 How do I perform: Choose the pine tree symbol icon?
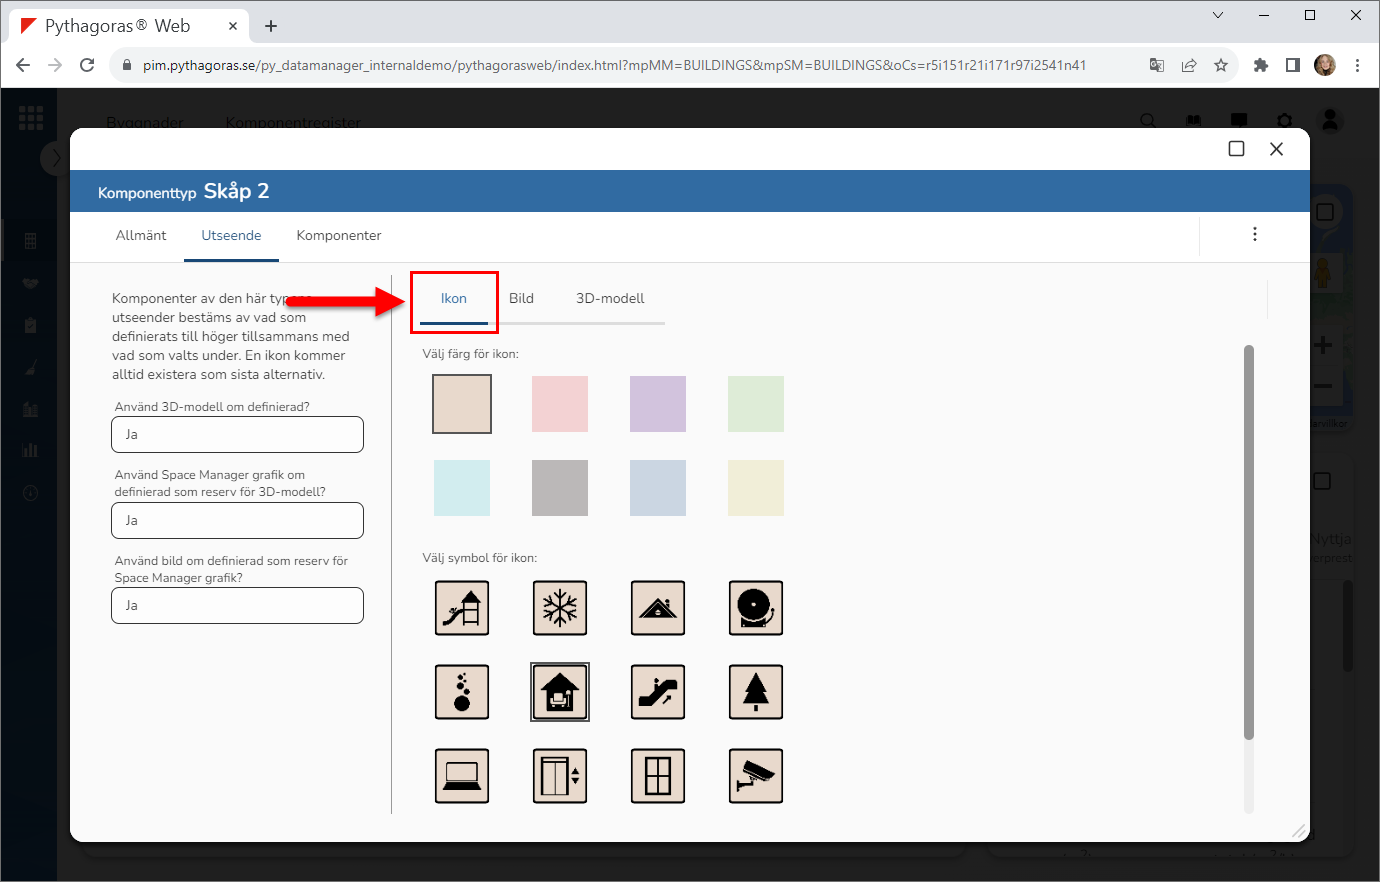click(x=756, y=692)
